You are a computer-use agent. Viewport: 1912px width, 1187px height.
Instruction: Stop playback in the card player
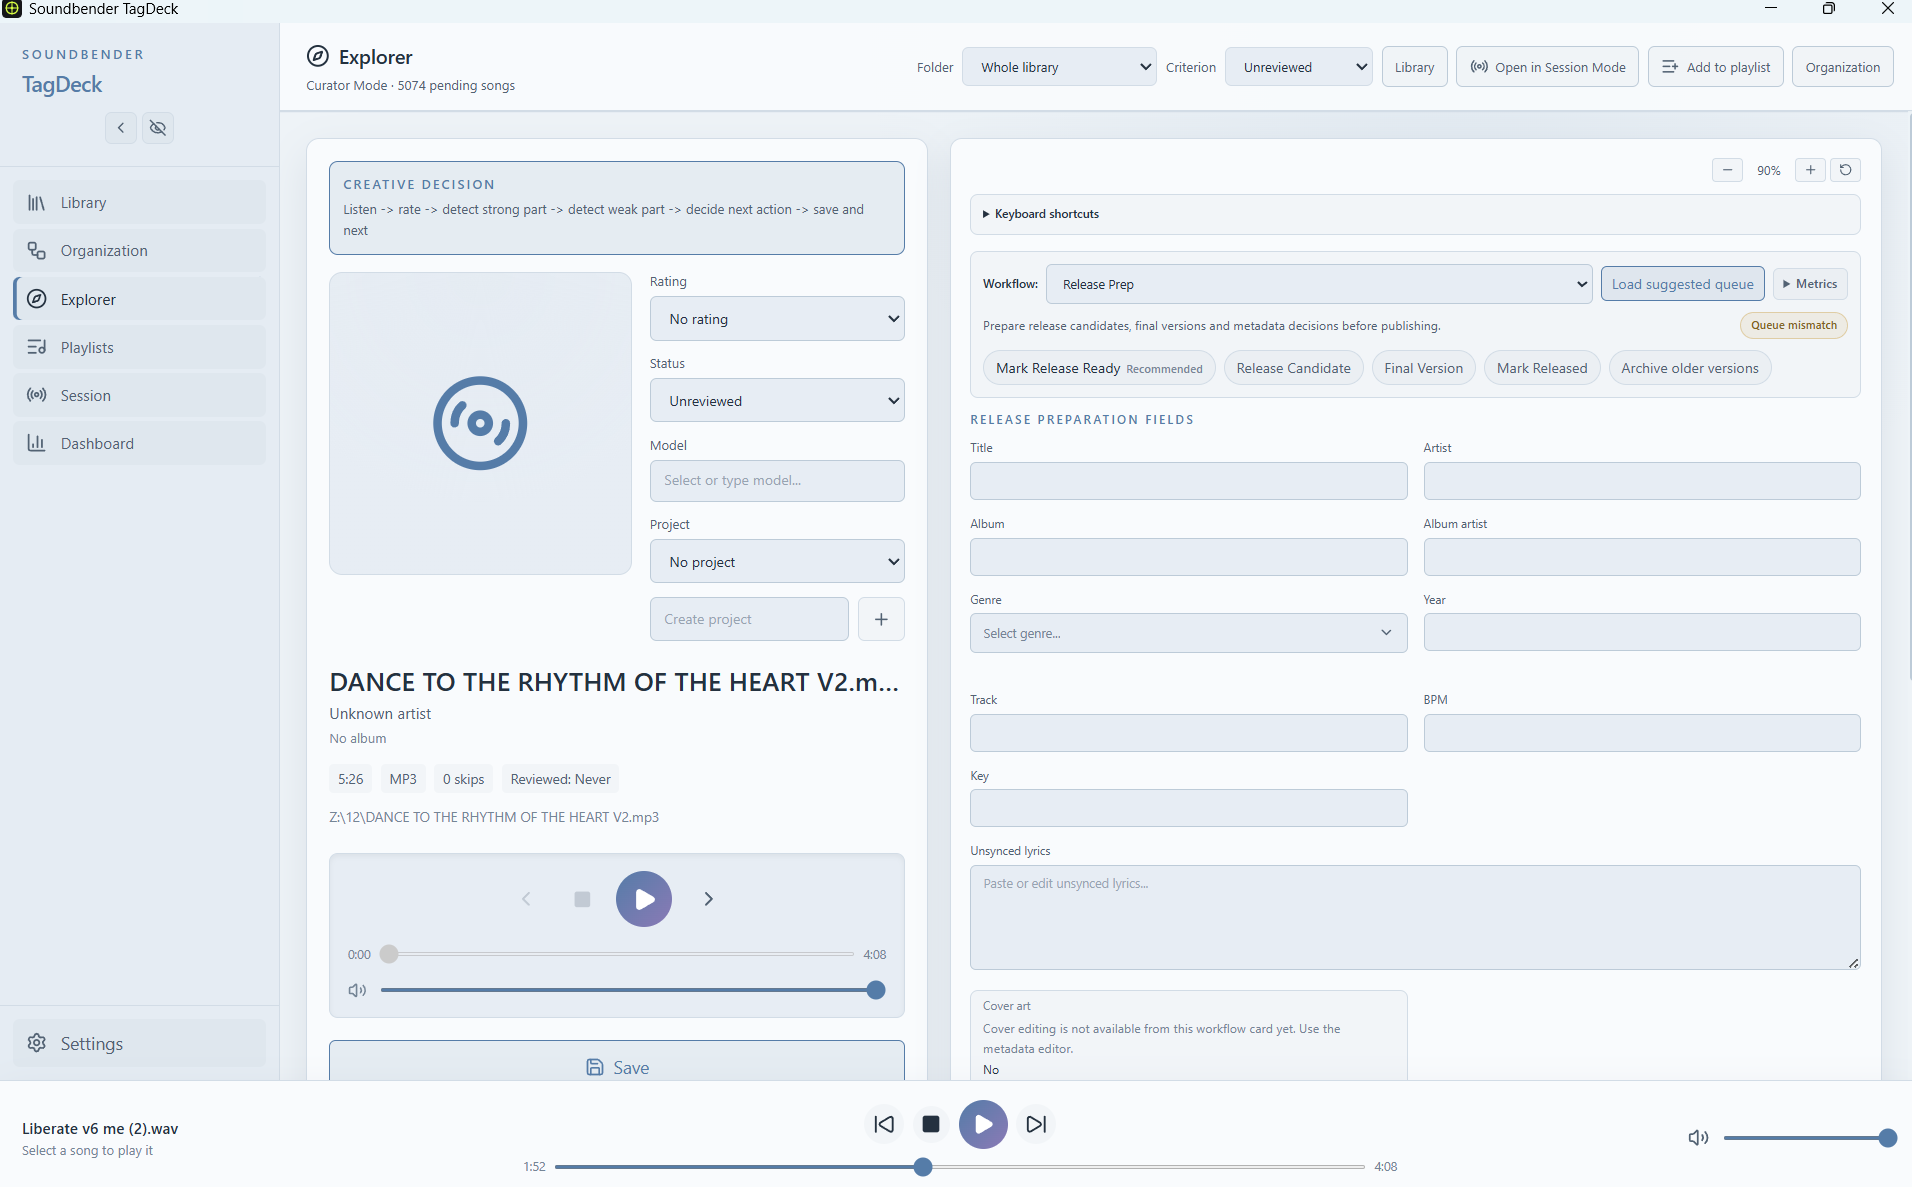582,899
